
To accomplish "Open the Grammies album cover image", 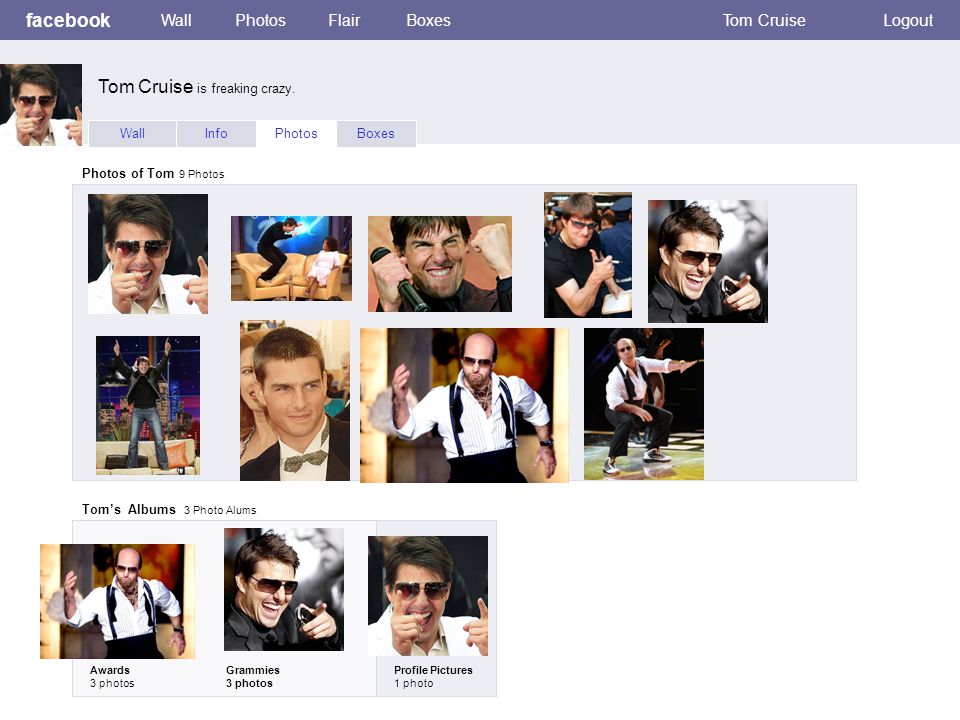I will click(x=284, y=590).
